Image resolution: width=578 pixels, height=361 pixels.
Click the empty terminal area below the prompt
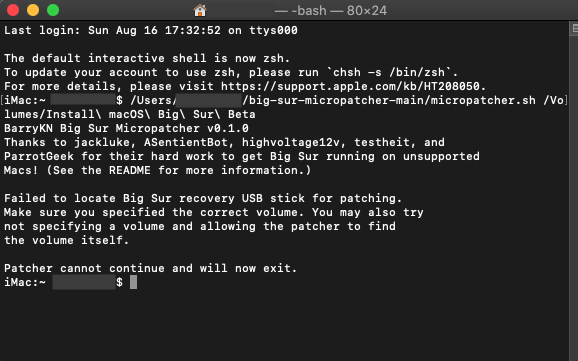point(284,324)
